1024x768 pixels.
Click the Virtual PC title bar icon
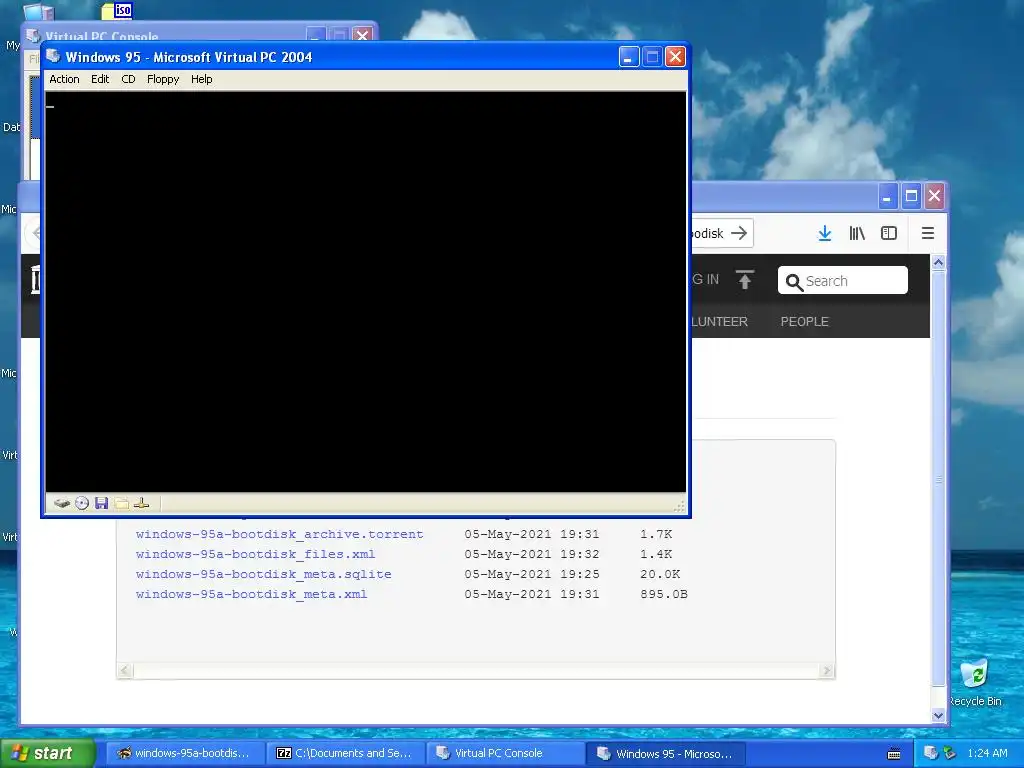tap(54, 56)
